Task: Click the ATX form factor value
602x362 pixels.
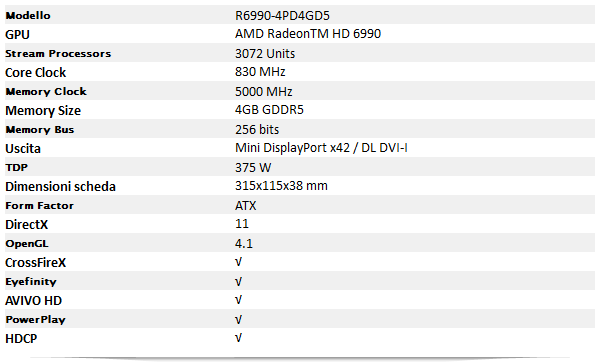Action: pos(245,205)
